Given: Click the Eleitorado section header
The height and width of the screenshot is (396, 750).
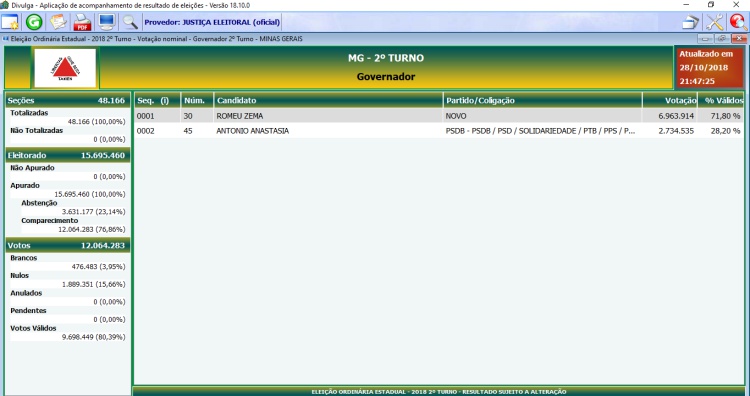Looking at the screenshot, I should [67, 155].
